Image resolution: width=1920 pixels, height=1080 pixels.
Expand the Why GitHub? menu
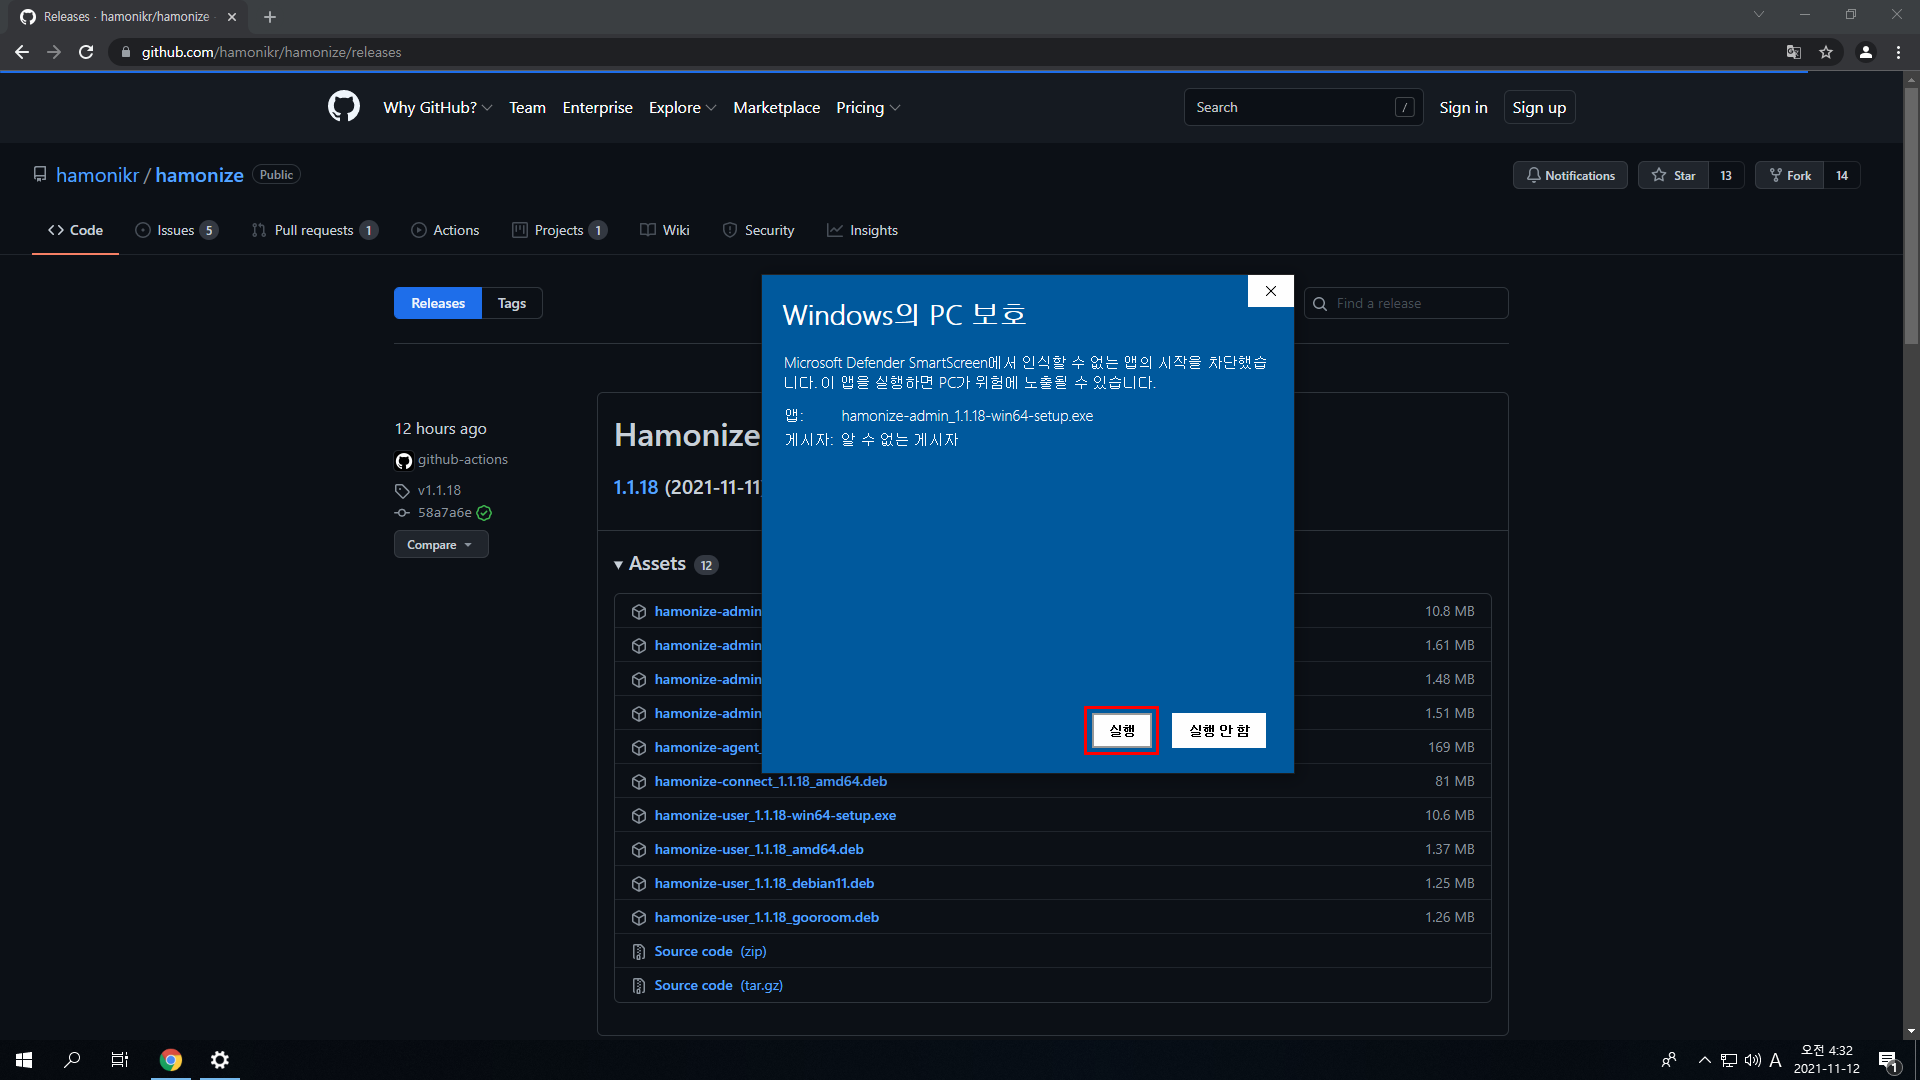(437, 107)
